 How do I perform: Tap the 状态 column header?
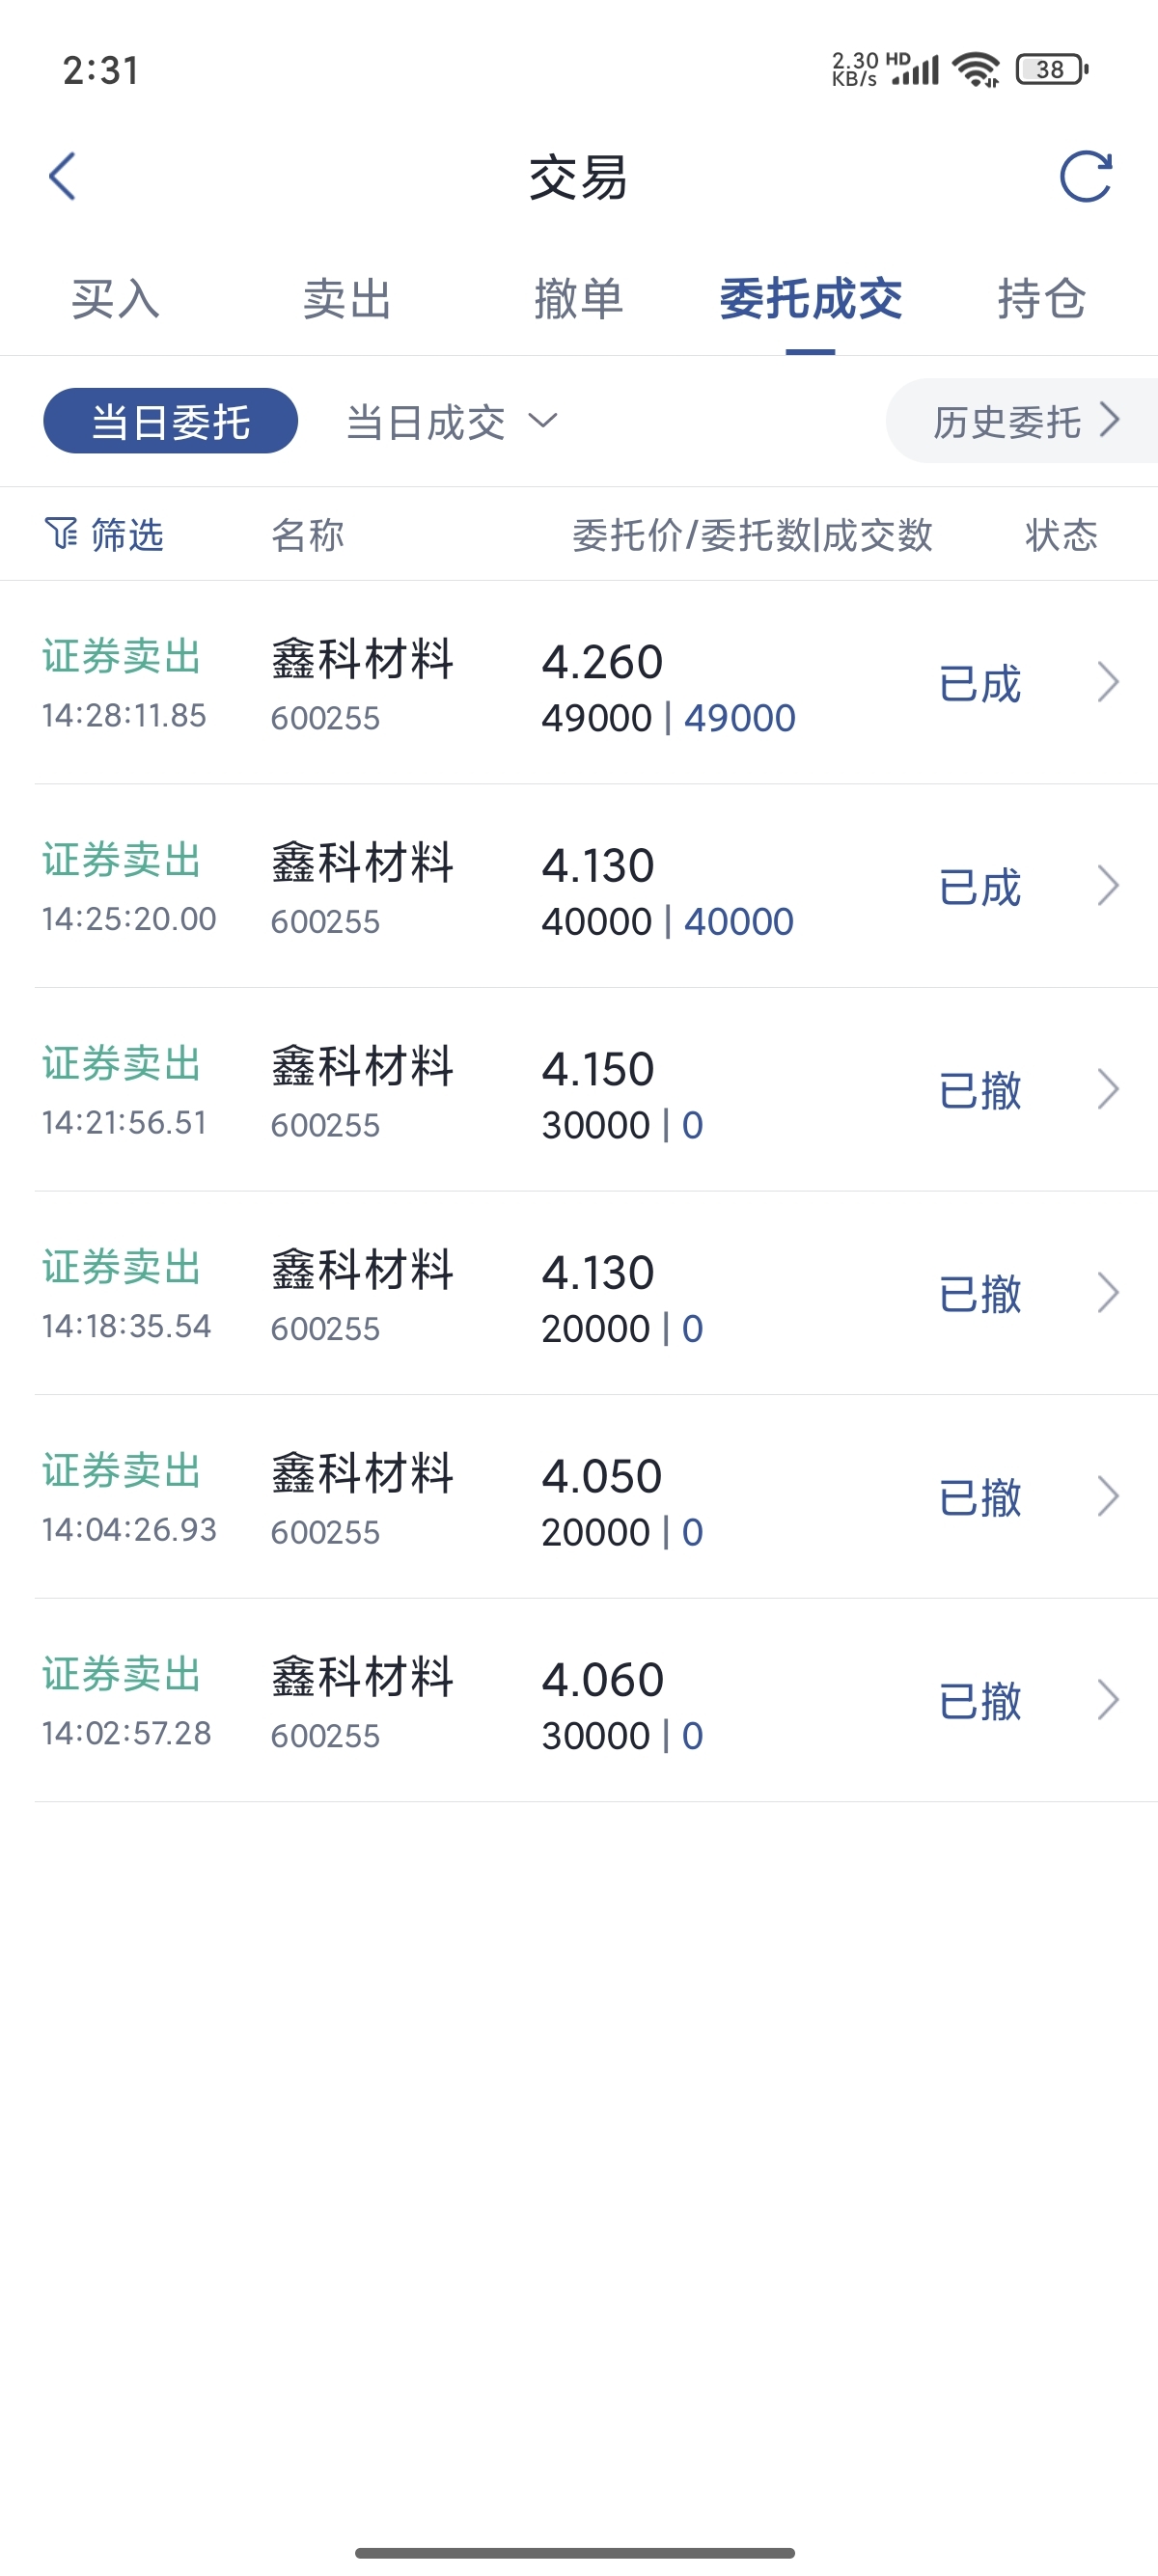(1061, 535)
